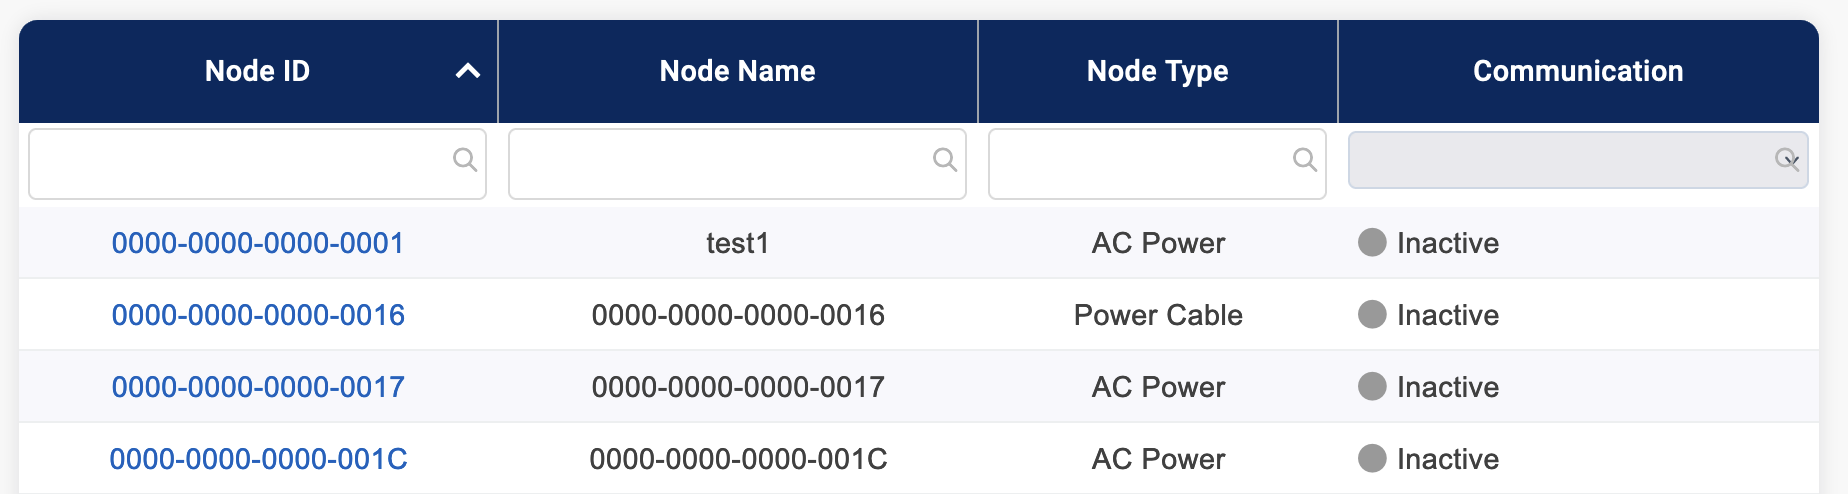Open node link 0000-0000-0000-0017
Screen dimensions: 1848x494
point(258,387)
